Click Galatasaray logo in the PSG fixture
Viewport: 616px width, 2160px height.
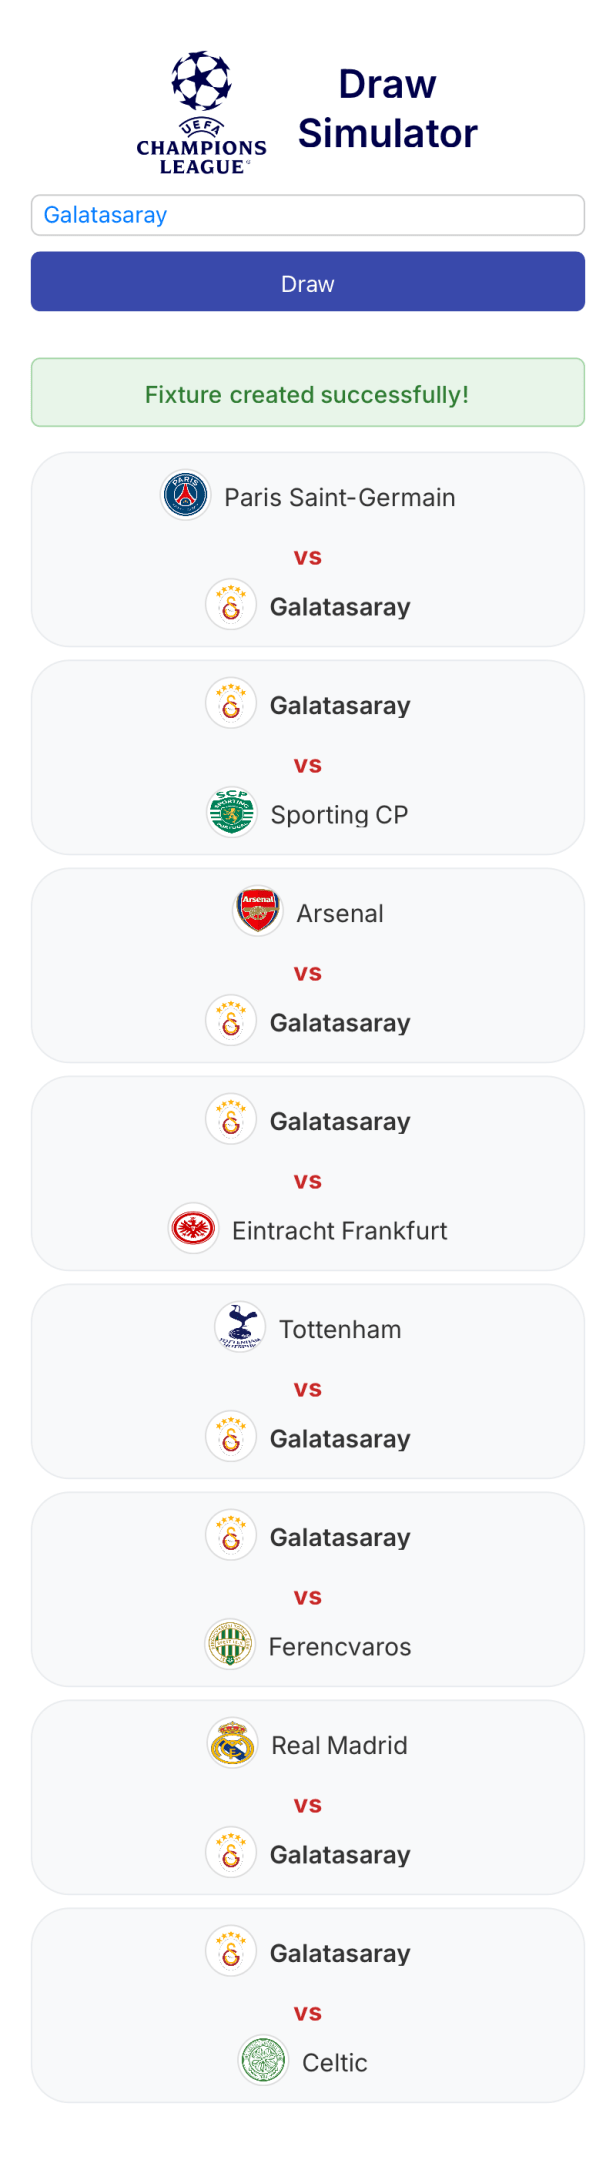[x=231, y=606]
